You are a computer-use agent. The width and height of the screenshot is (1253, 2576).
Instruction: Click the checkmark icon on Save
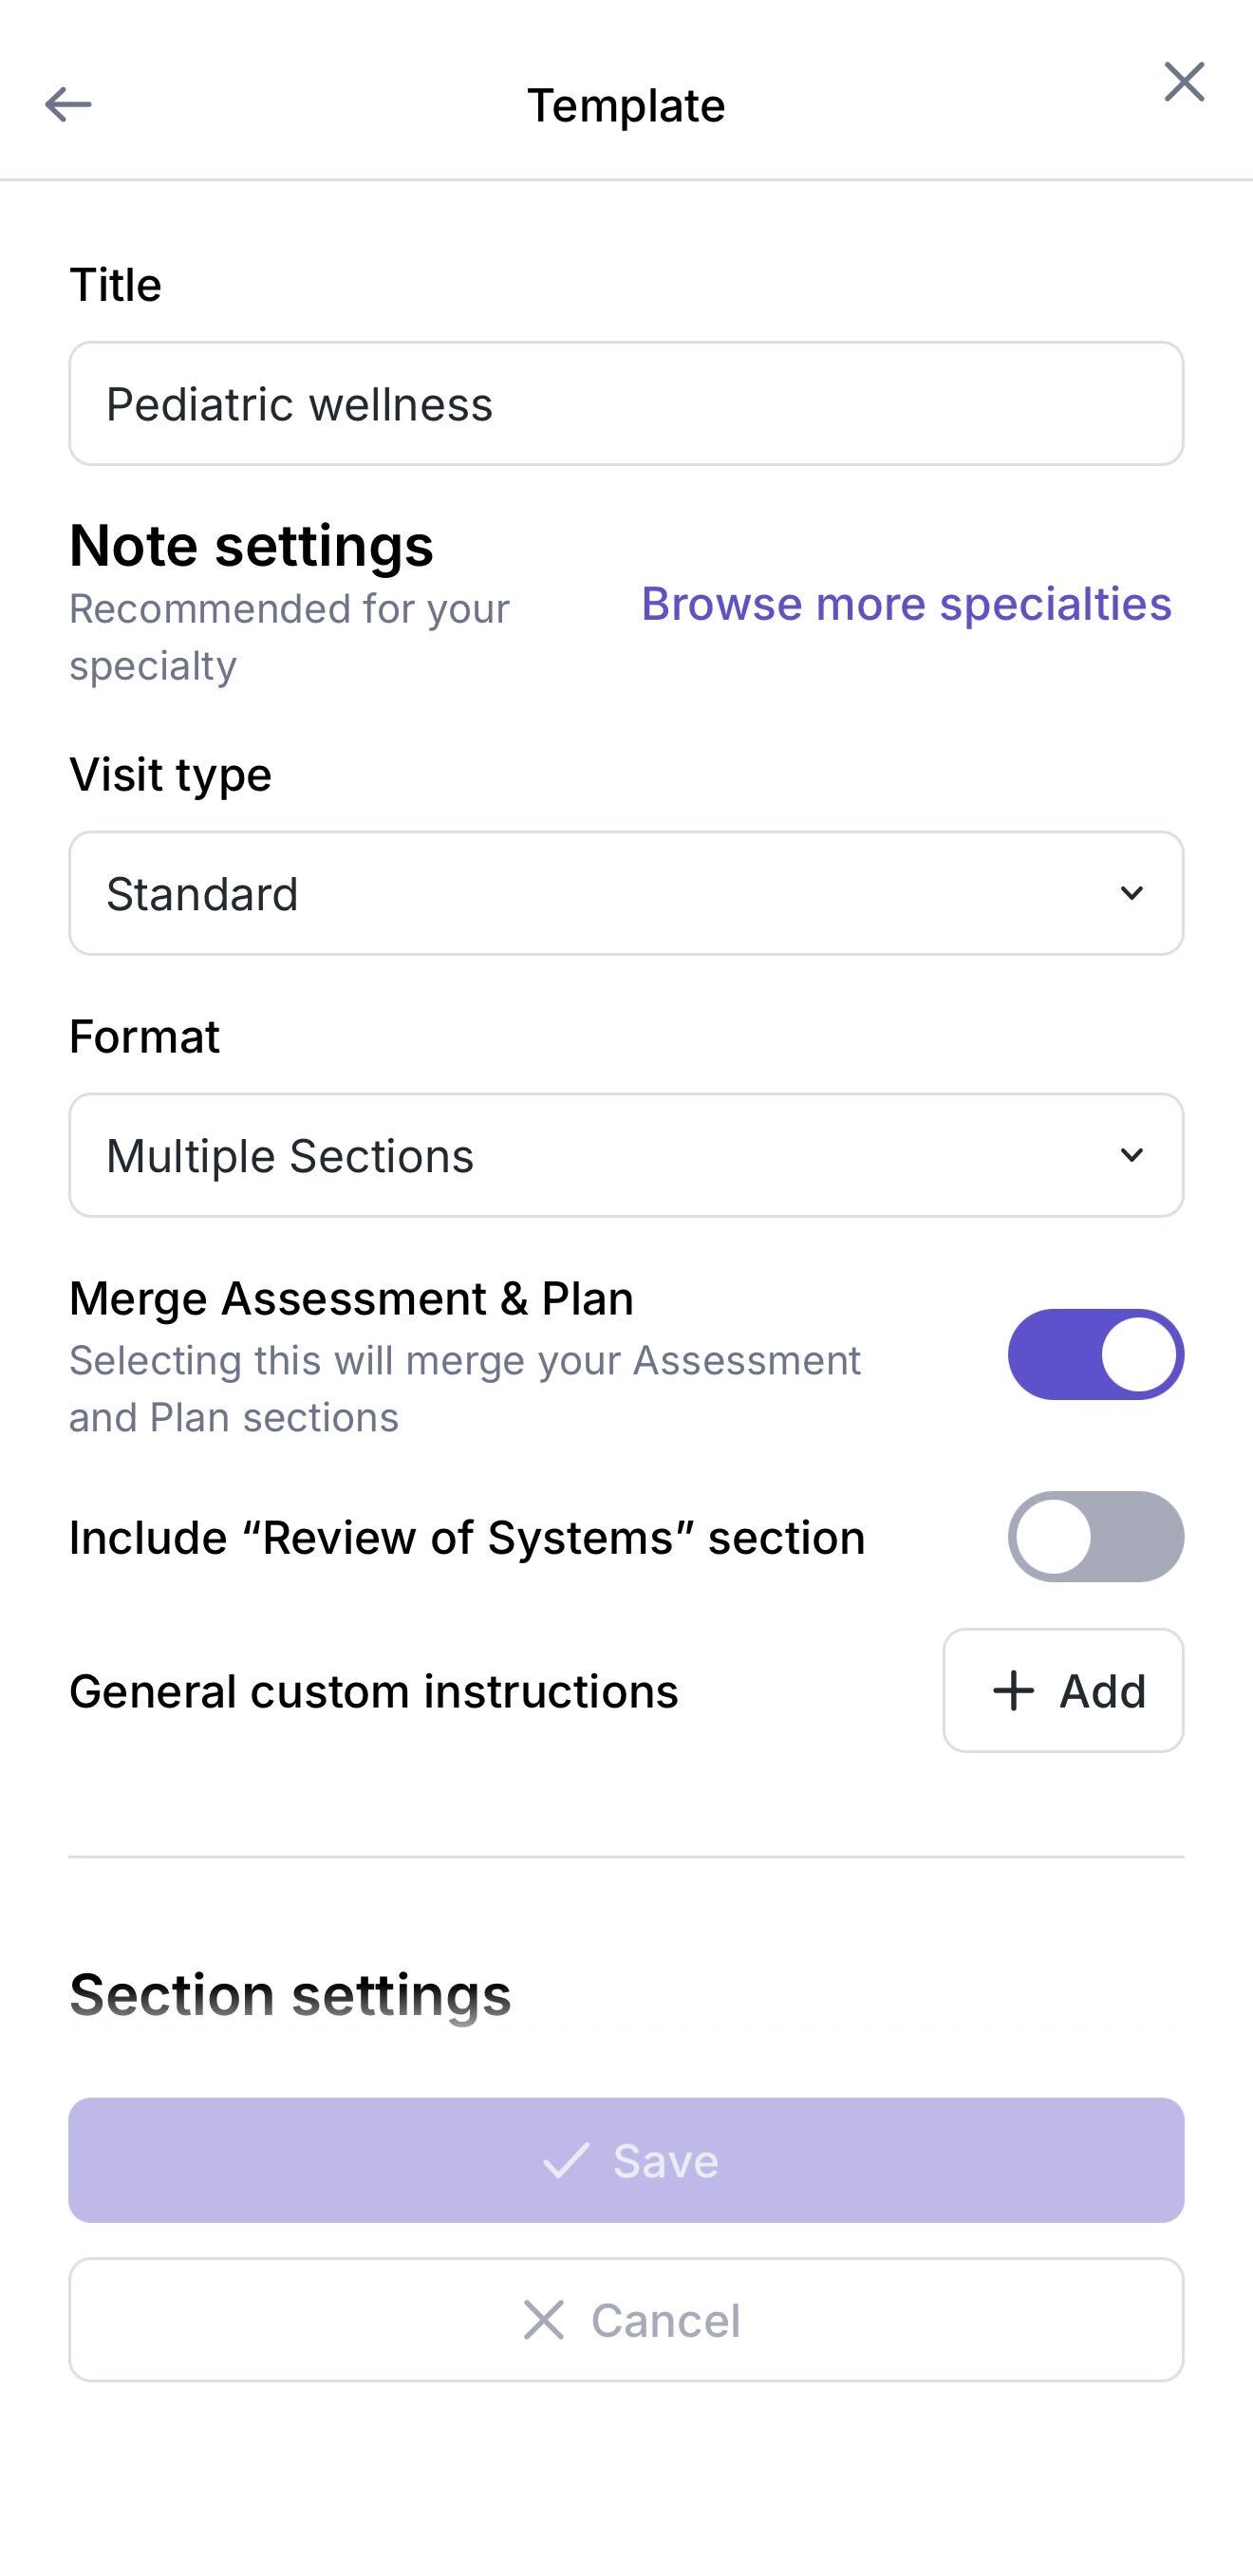566,2160
